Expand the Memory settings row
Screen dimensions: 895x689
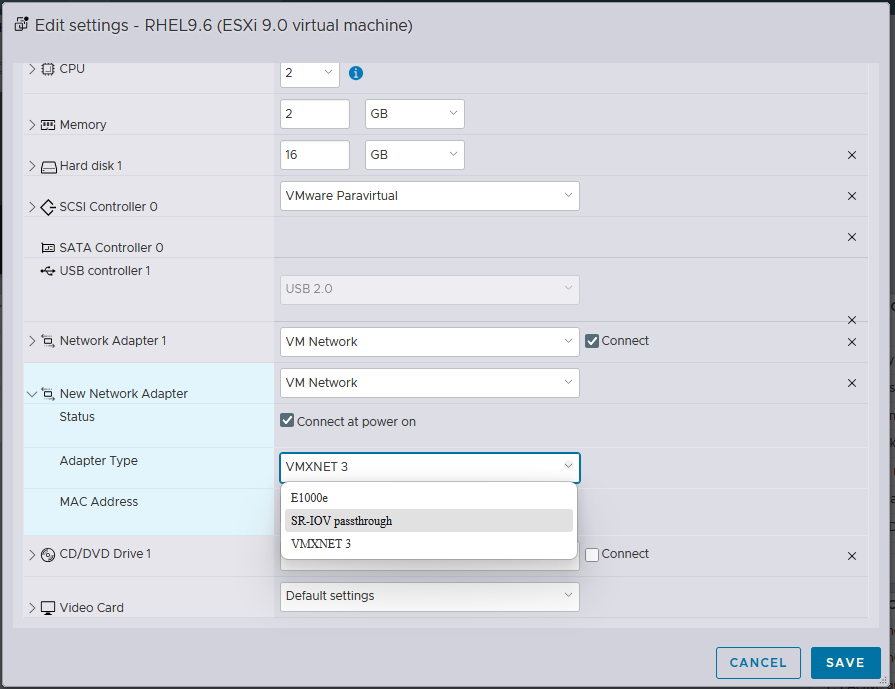(32, 125)
